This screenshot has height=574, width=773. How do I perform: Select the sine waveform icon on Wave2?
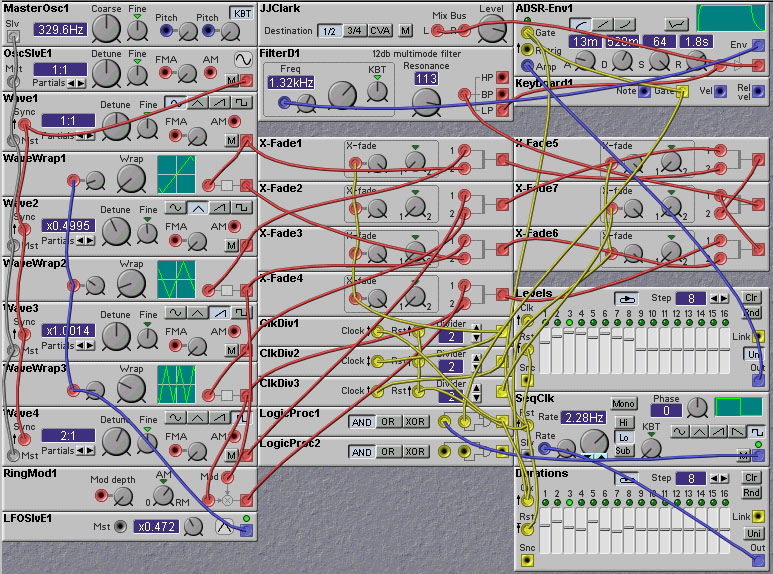pyautogui.click(x=175, y=207)
